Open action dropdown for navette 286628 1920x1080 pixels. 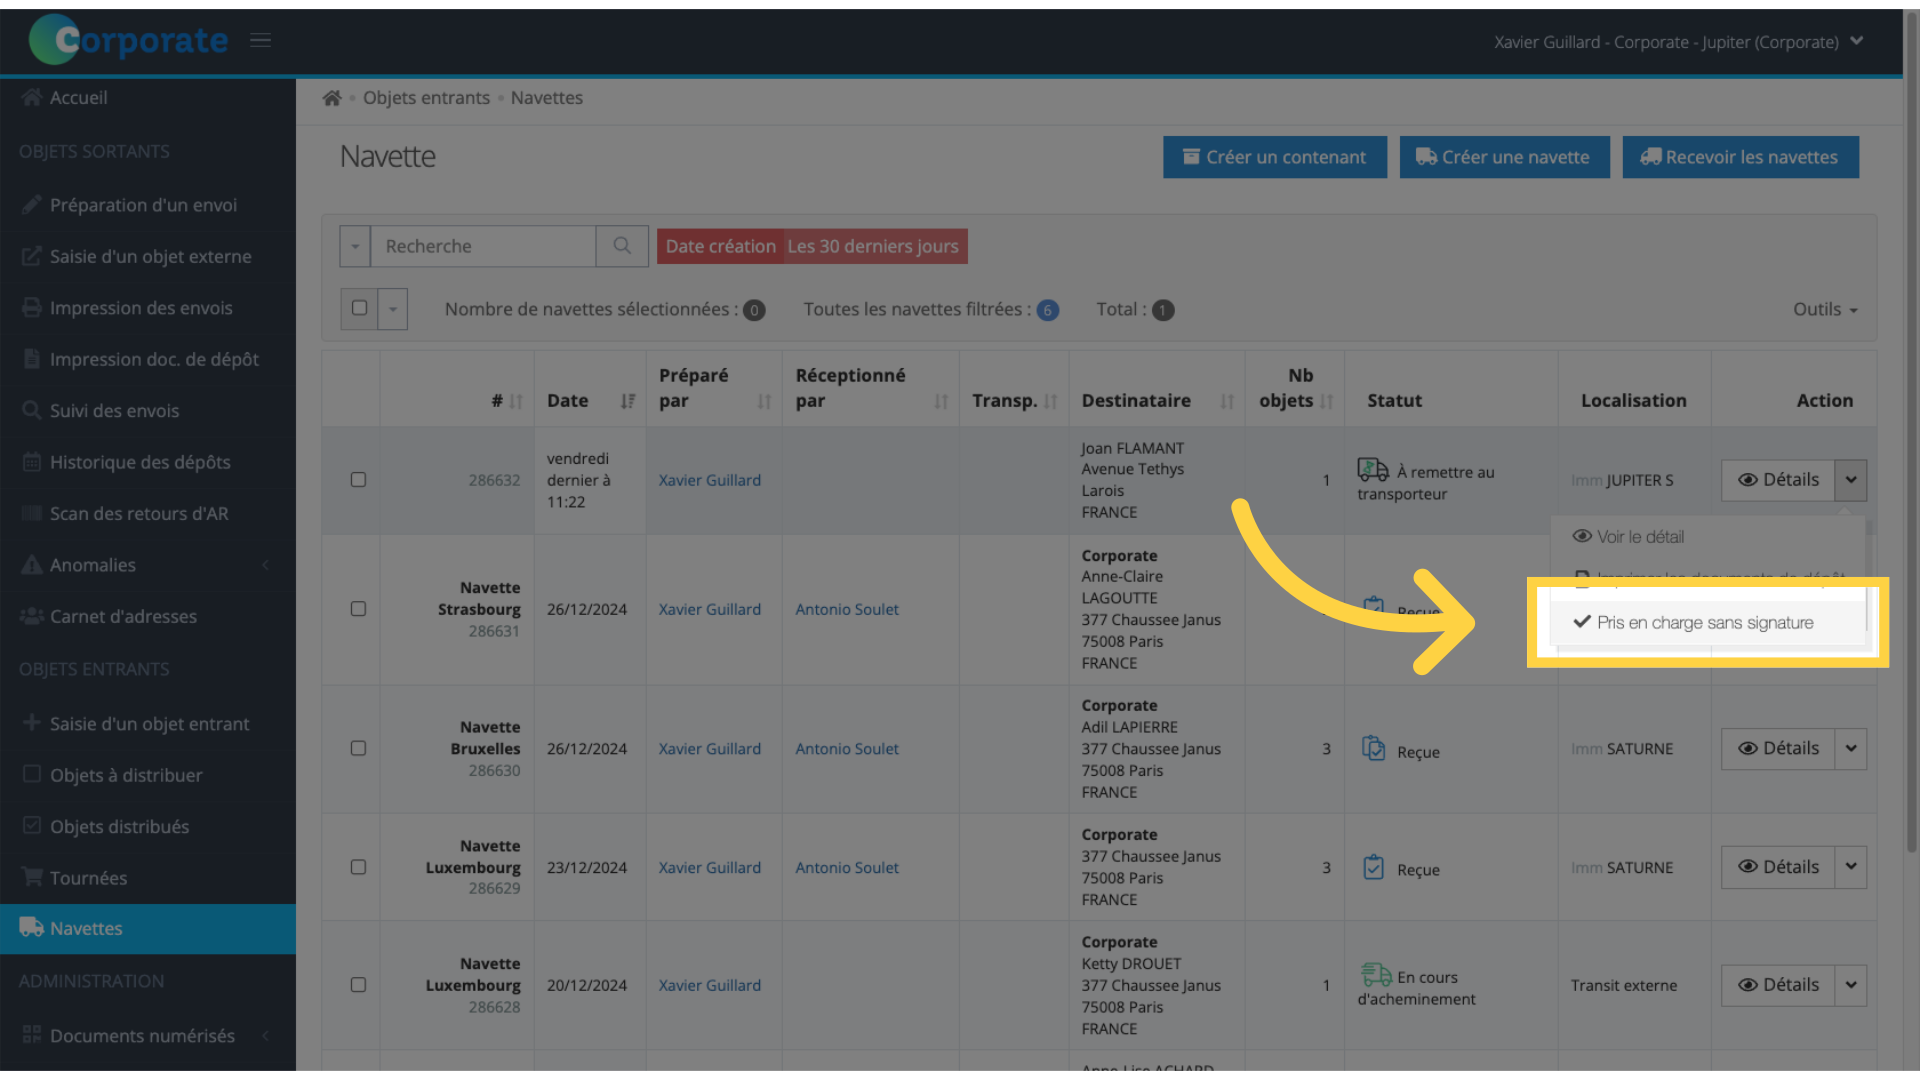[x=1851, y=985]
